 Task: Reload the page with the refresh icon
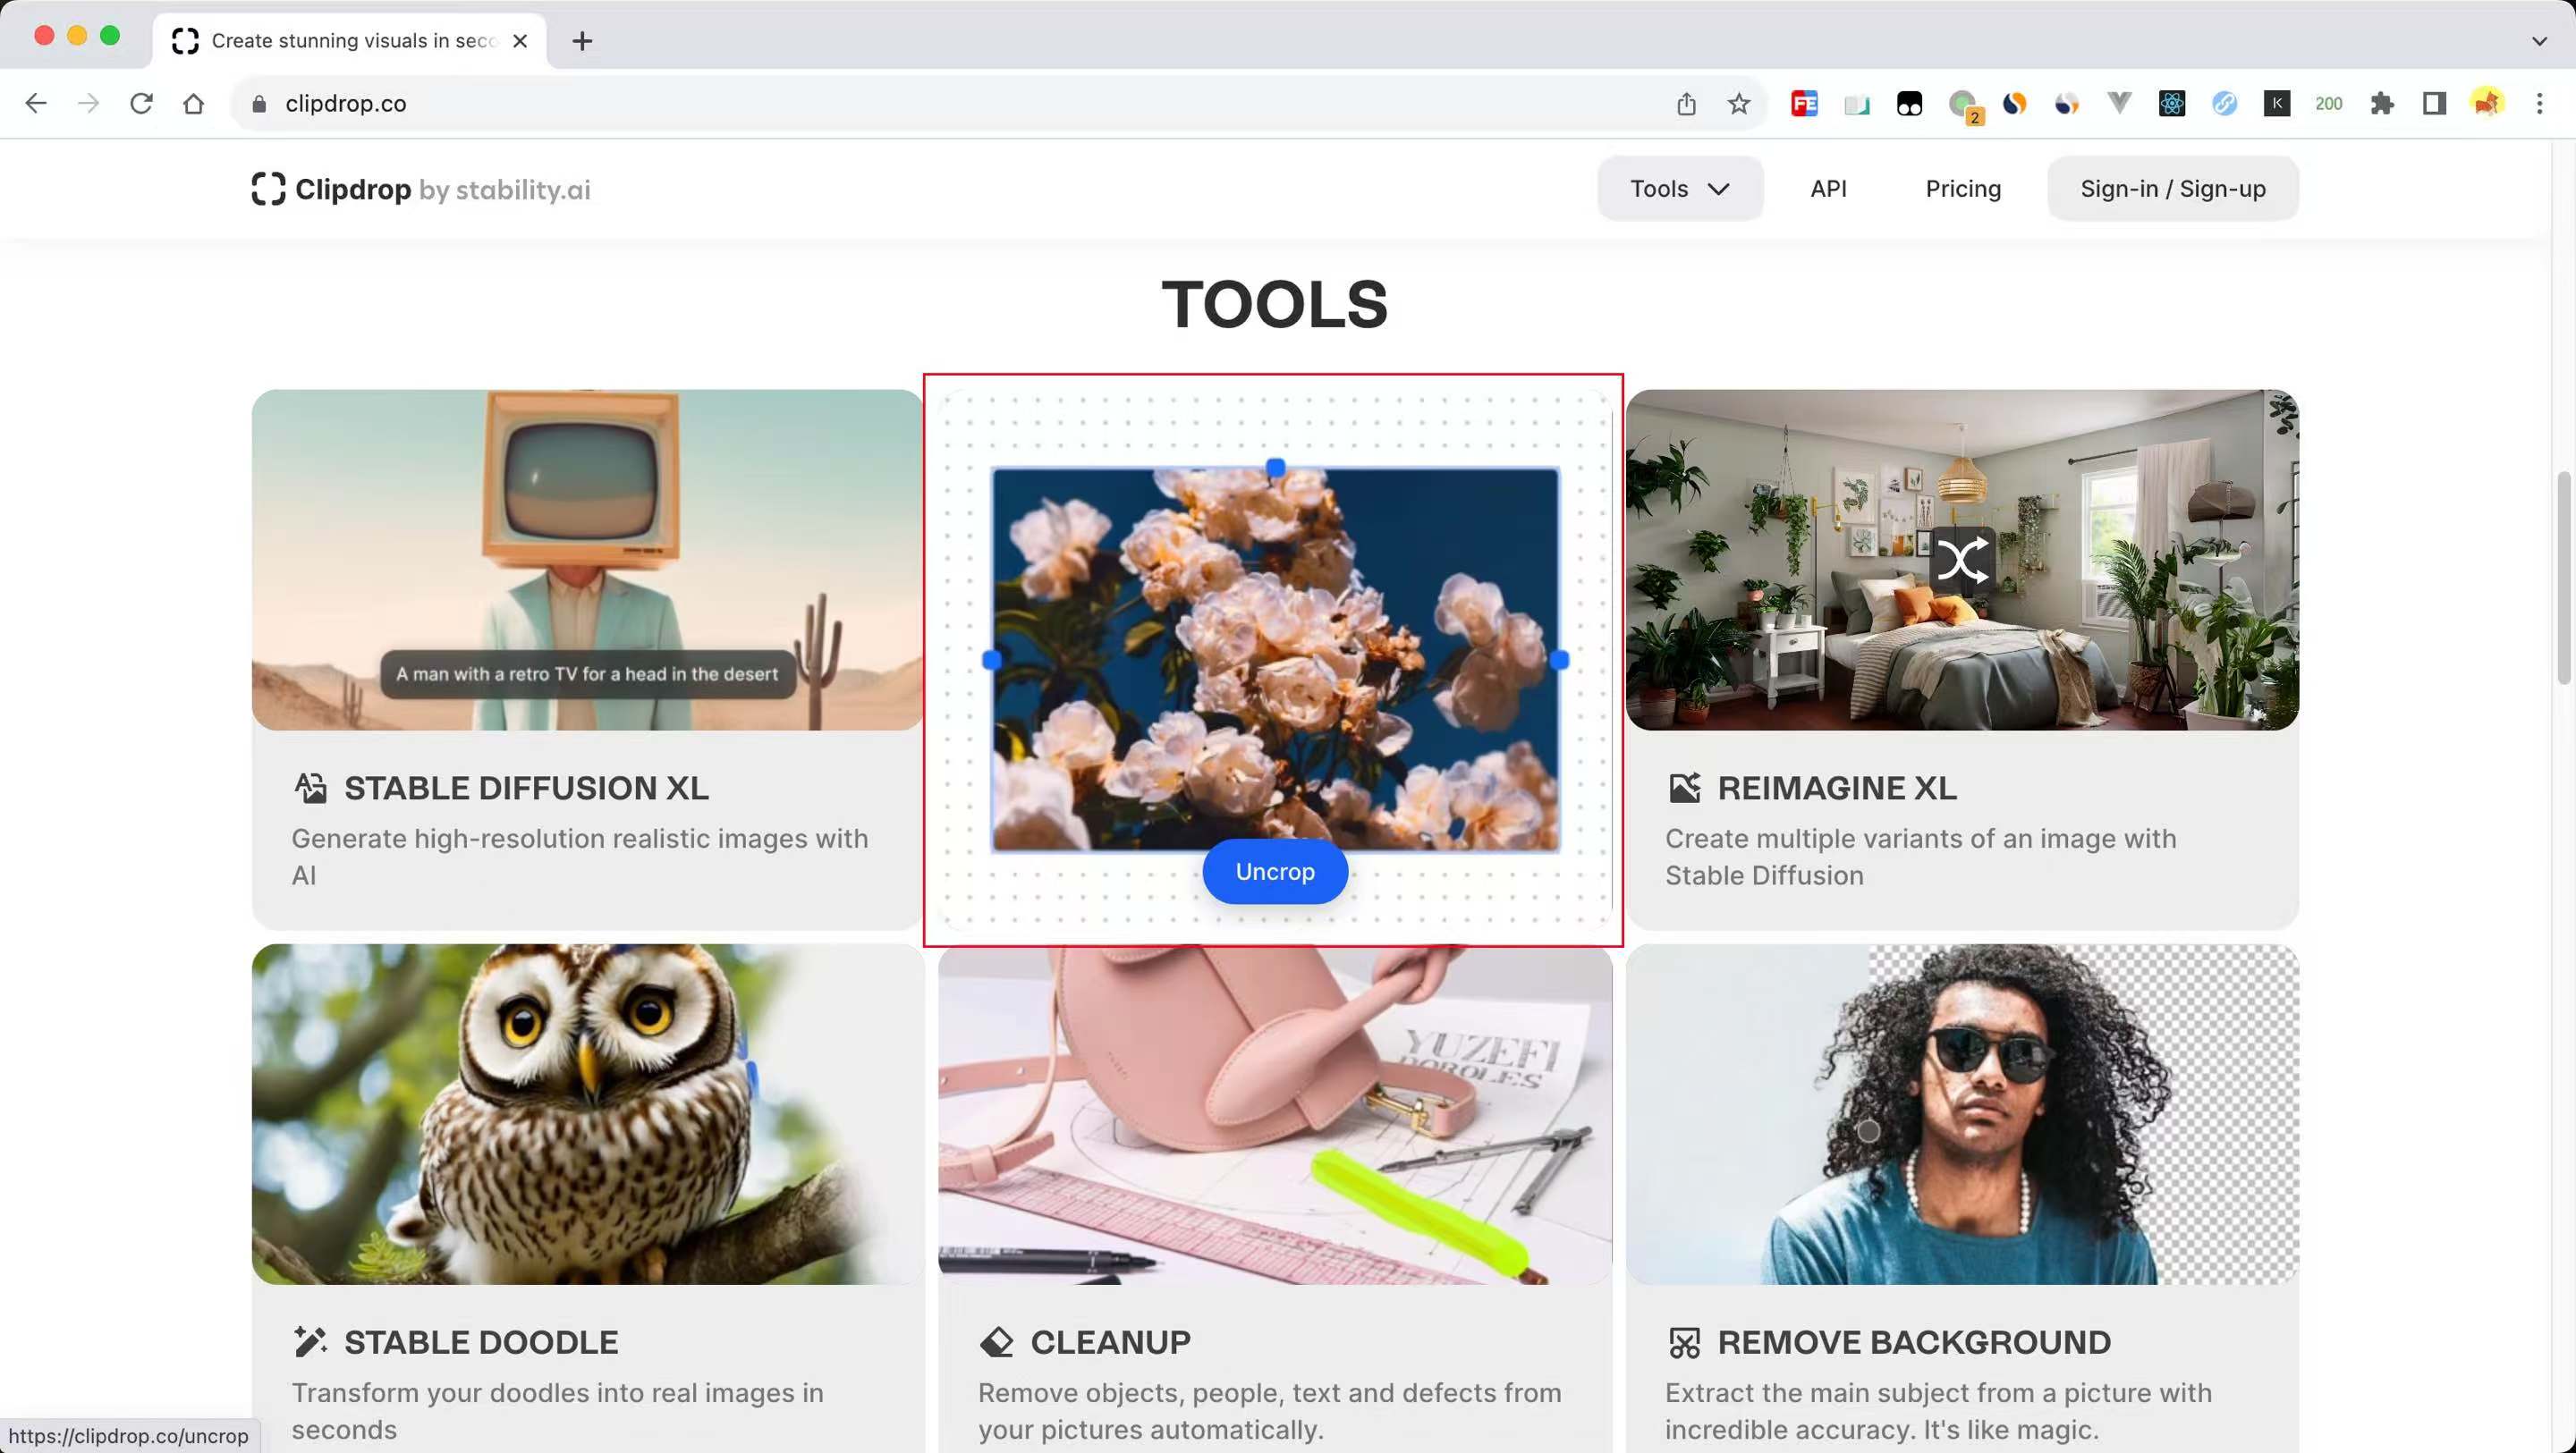point(141,103)
